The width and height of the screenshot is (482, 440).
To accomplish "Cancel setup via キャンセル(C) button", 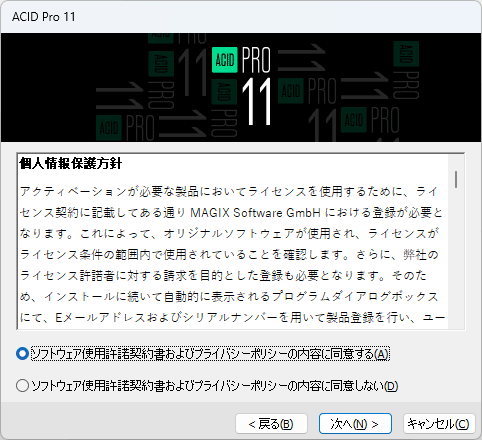I will [x=439, y=424].
